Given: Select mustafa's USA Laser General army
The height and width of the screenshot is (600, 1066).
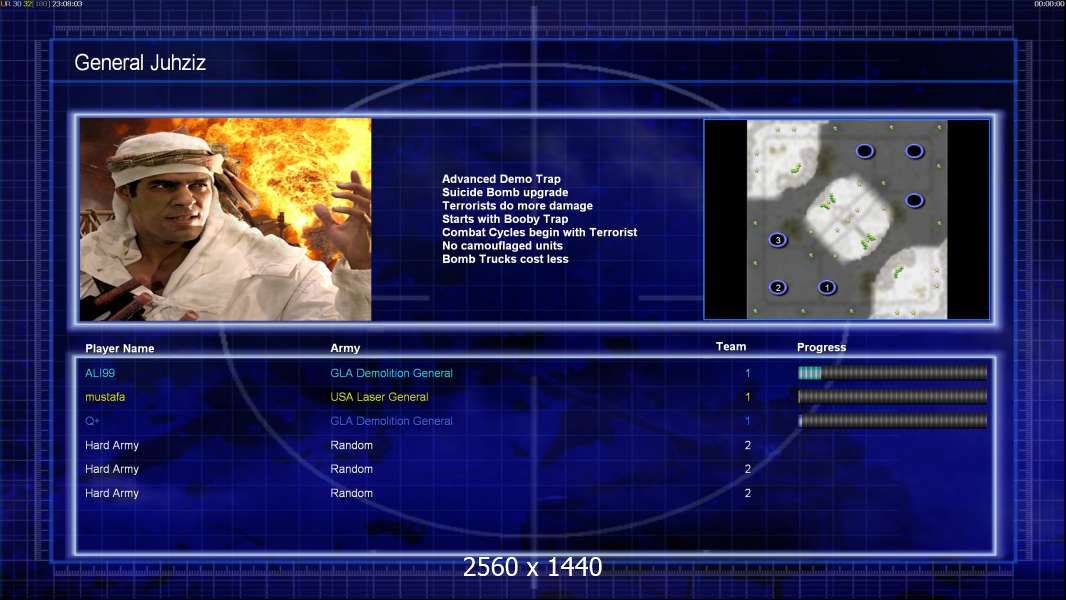Looking at the screenshot, I should 379,397.
